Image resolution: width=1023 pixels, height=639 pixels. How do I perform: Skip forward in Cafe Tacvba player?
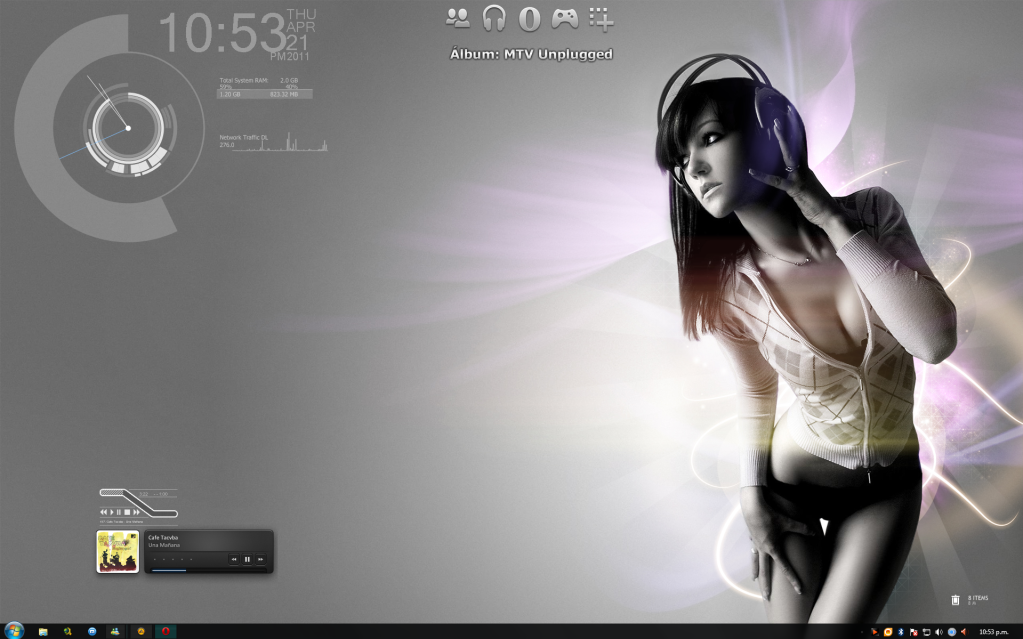click(260, 559)
